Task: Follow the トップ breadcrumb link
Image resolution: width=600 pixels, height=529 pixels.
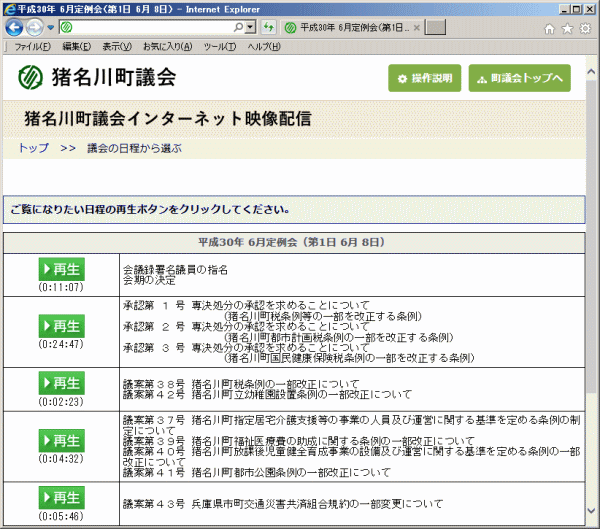Action: [x=33, y=148]
